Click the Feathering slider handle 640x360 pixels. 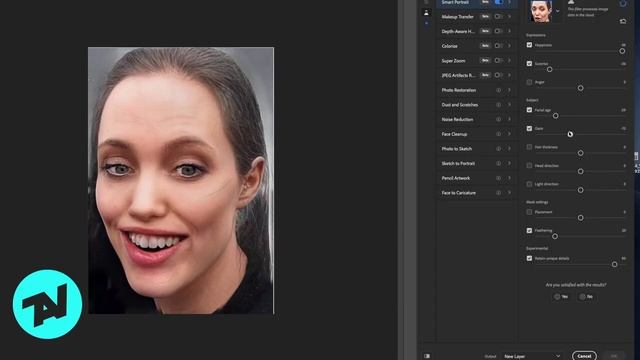555,236
